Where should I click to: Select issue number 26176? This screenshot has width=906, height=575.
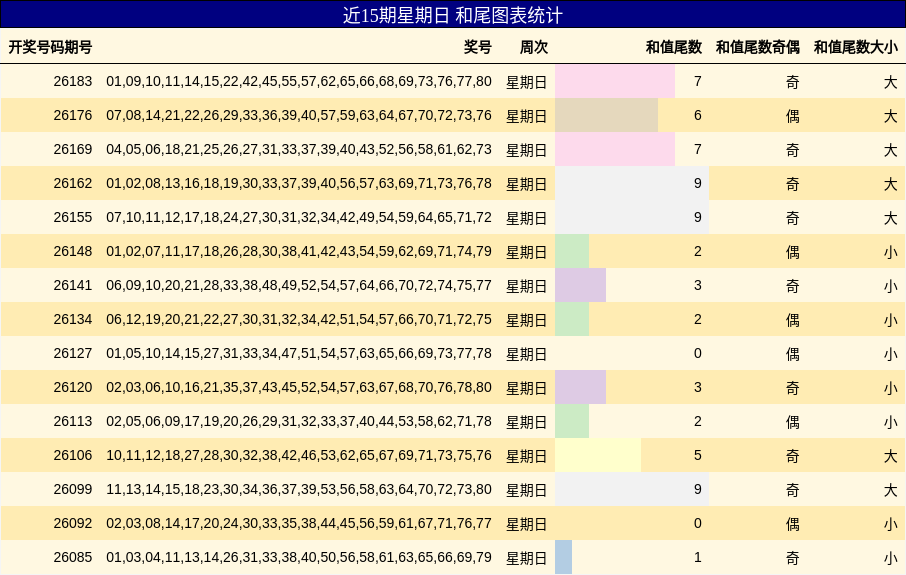[73, 116]
